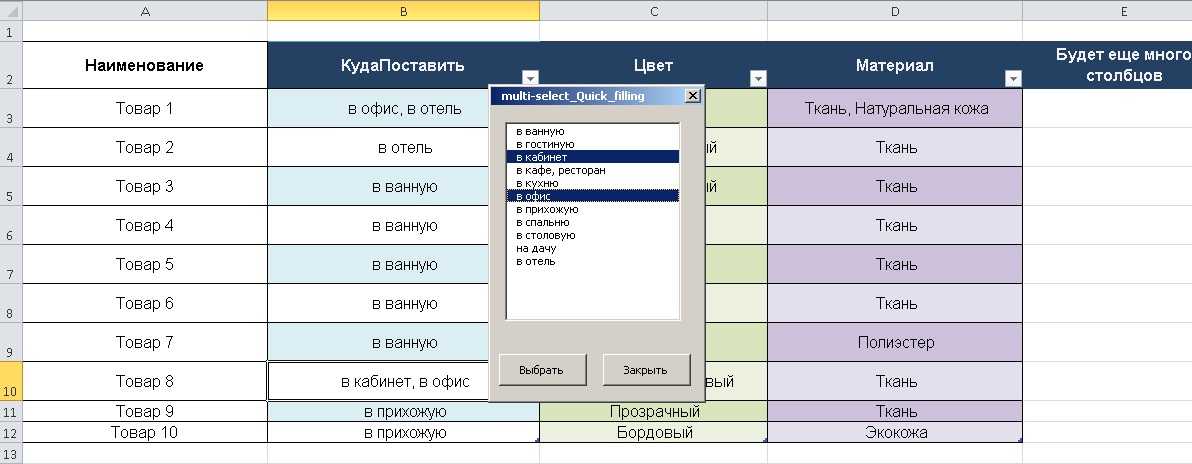Select 'в прихожую' in the listbox

click(x=592, y=209)
